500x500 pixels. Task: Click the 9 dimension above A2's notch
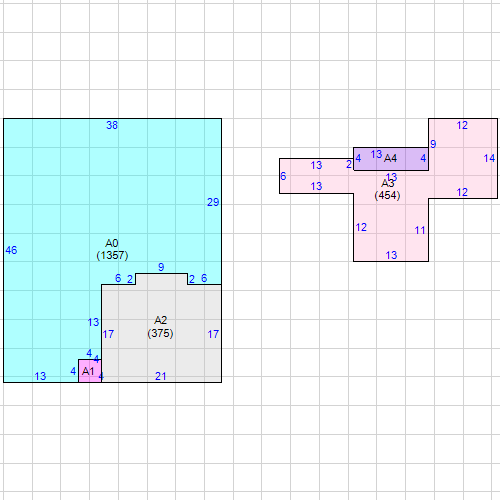click(161, 267)
